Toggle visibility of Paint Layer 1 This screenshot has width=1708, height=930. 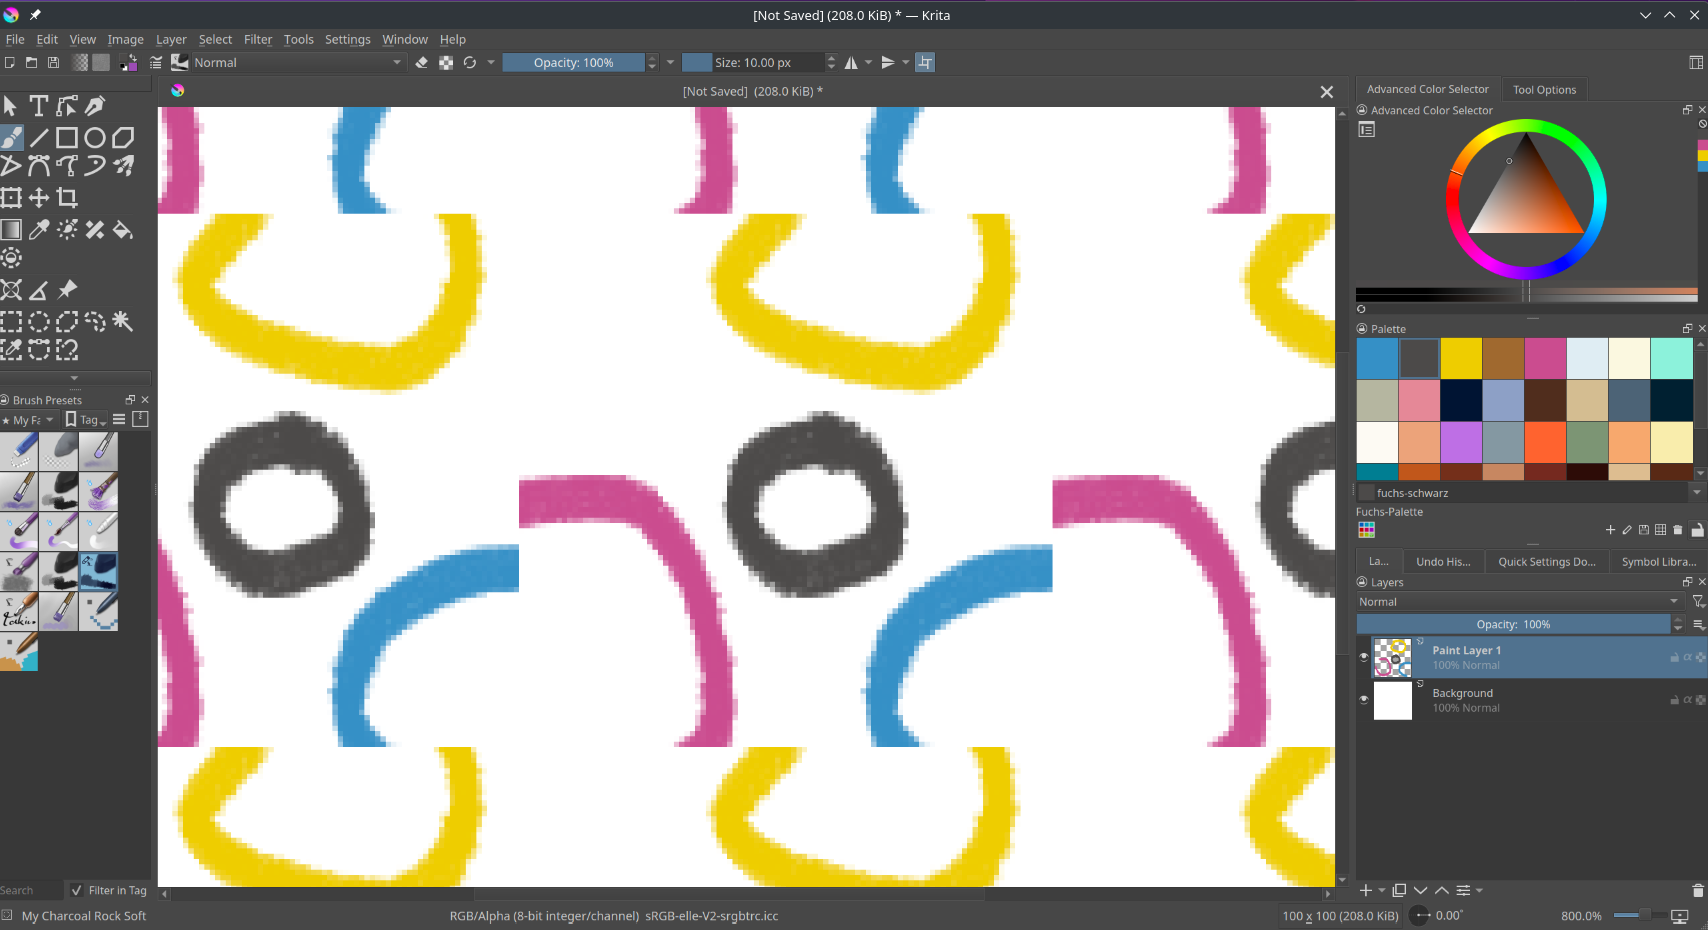[1364, 657]
